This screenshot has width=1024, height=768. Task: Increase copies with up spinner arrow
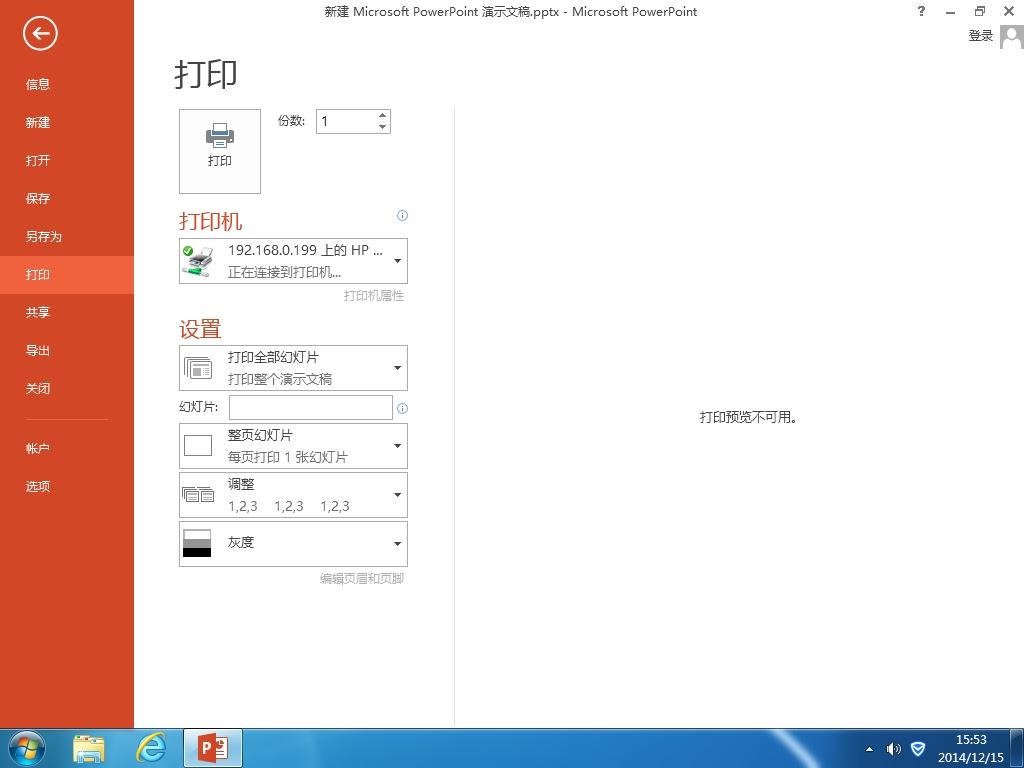[x=383, y=116]
